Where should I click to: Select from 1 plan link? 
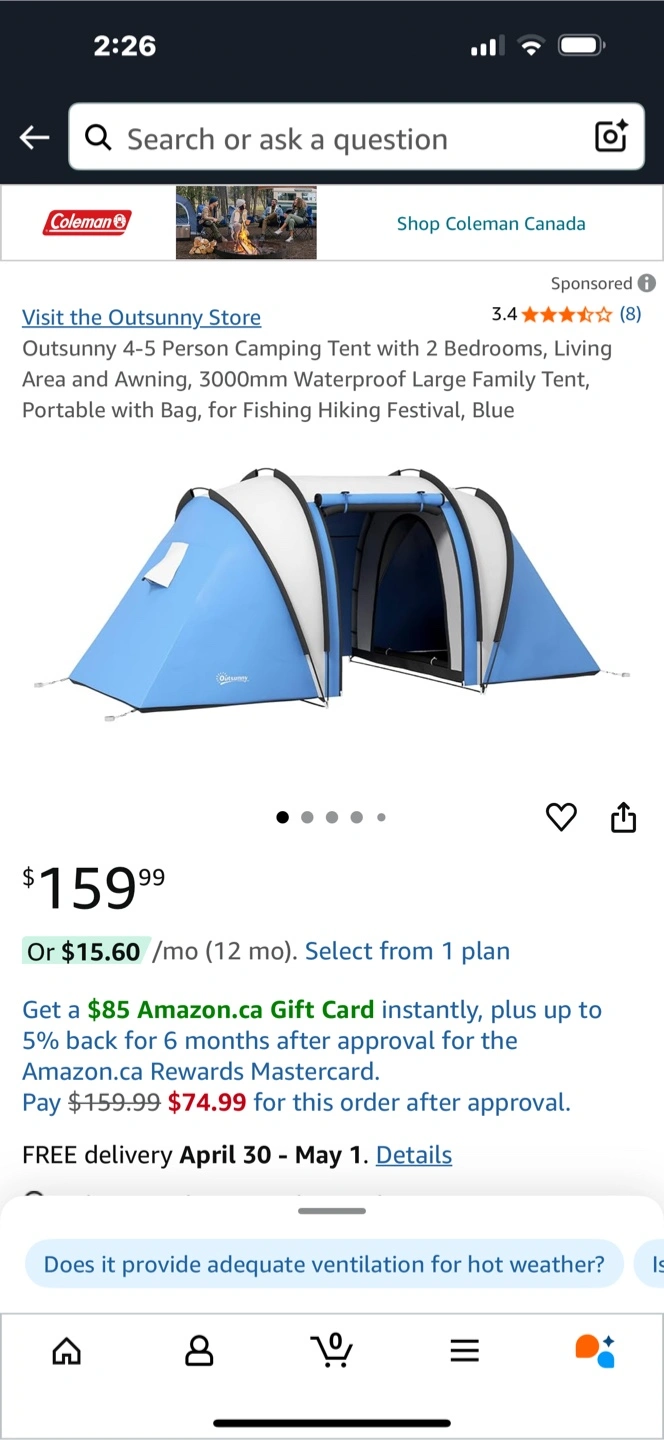(x=407, y=951)
